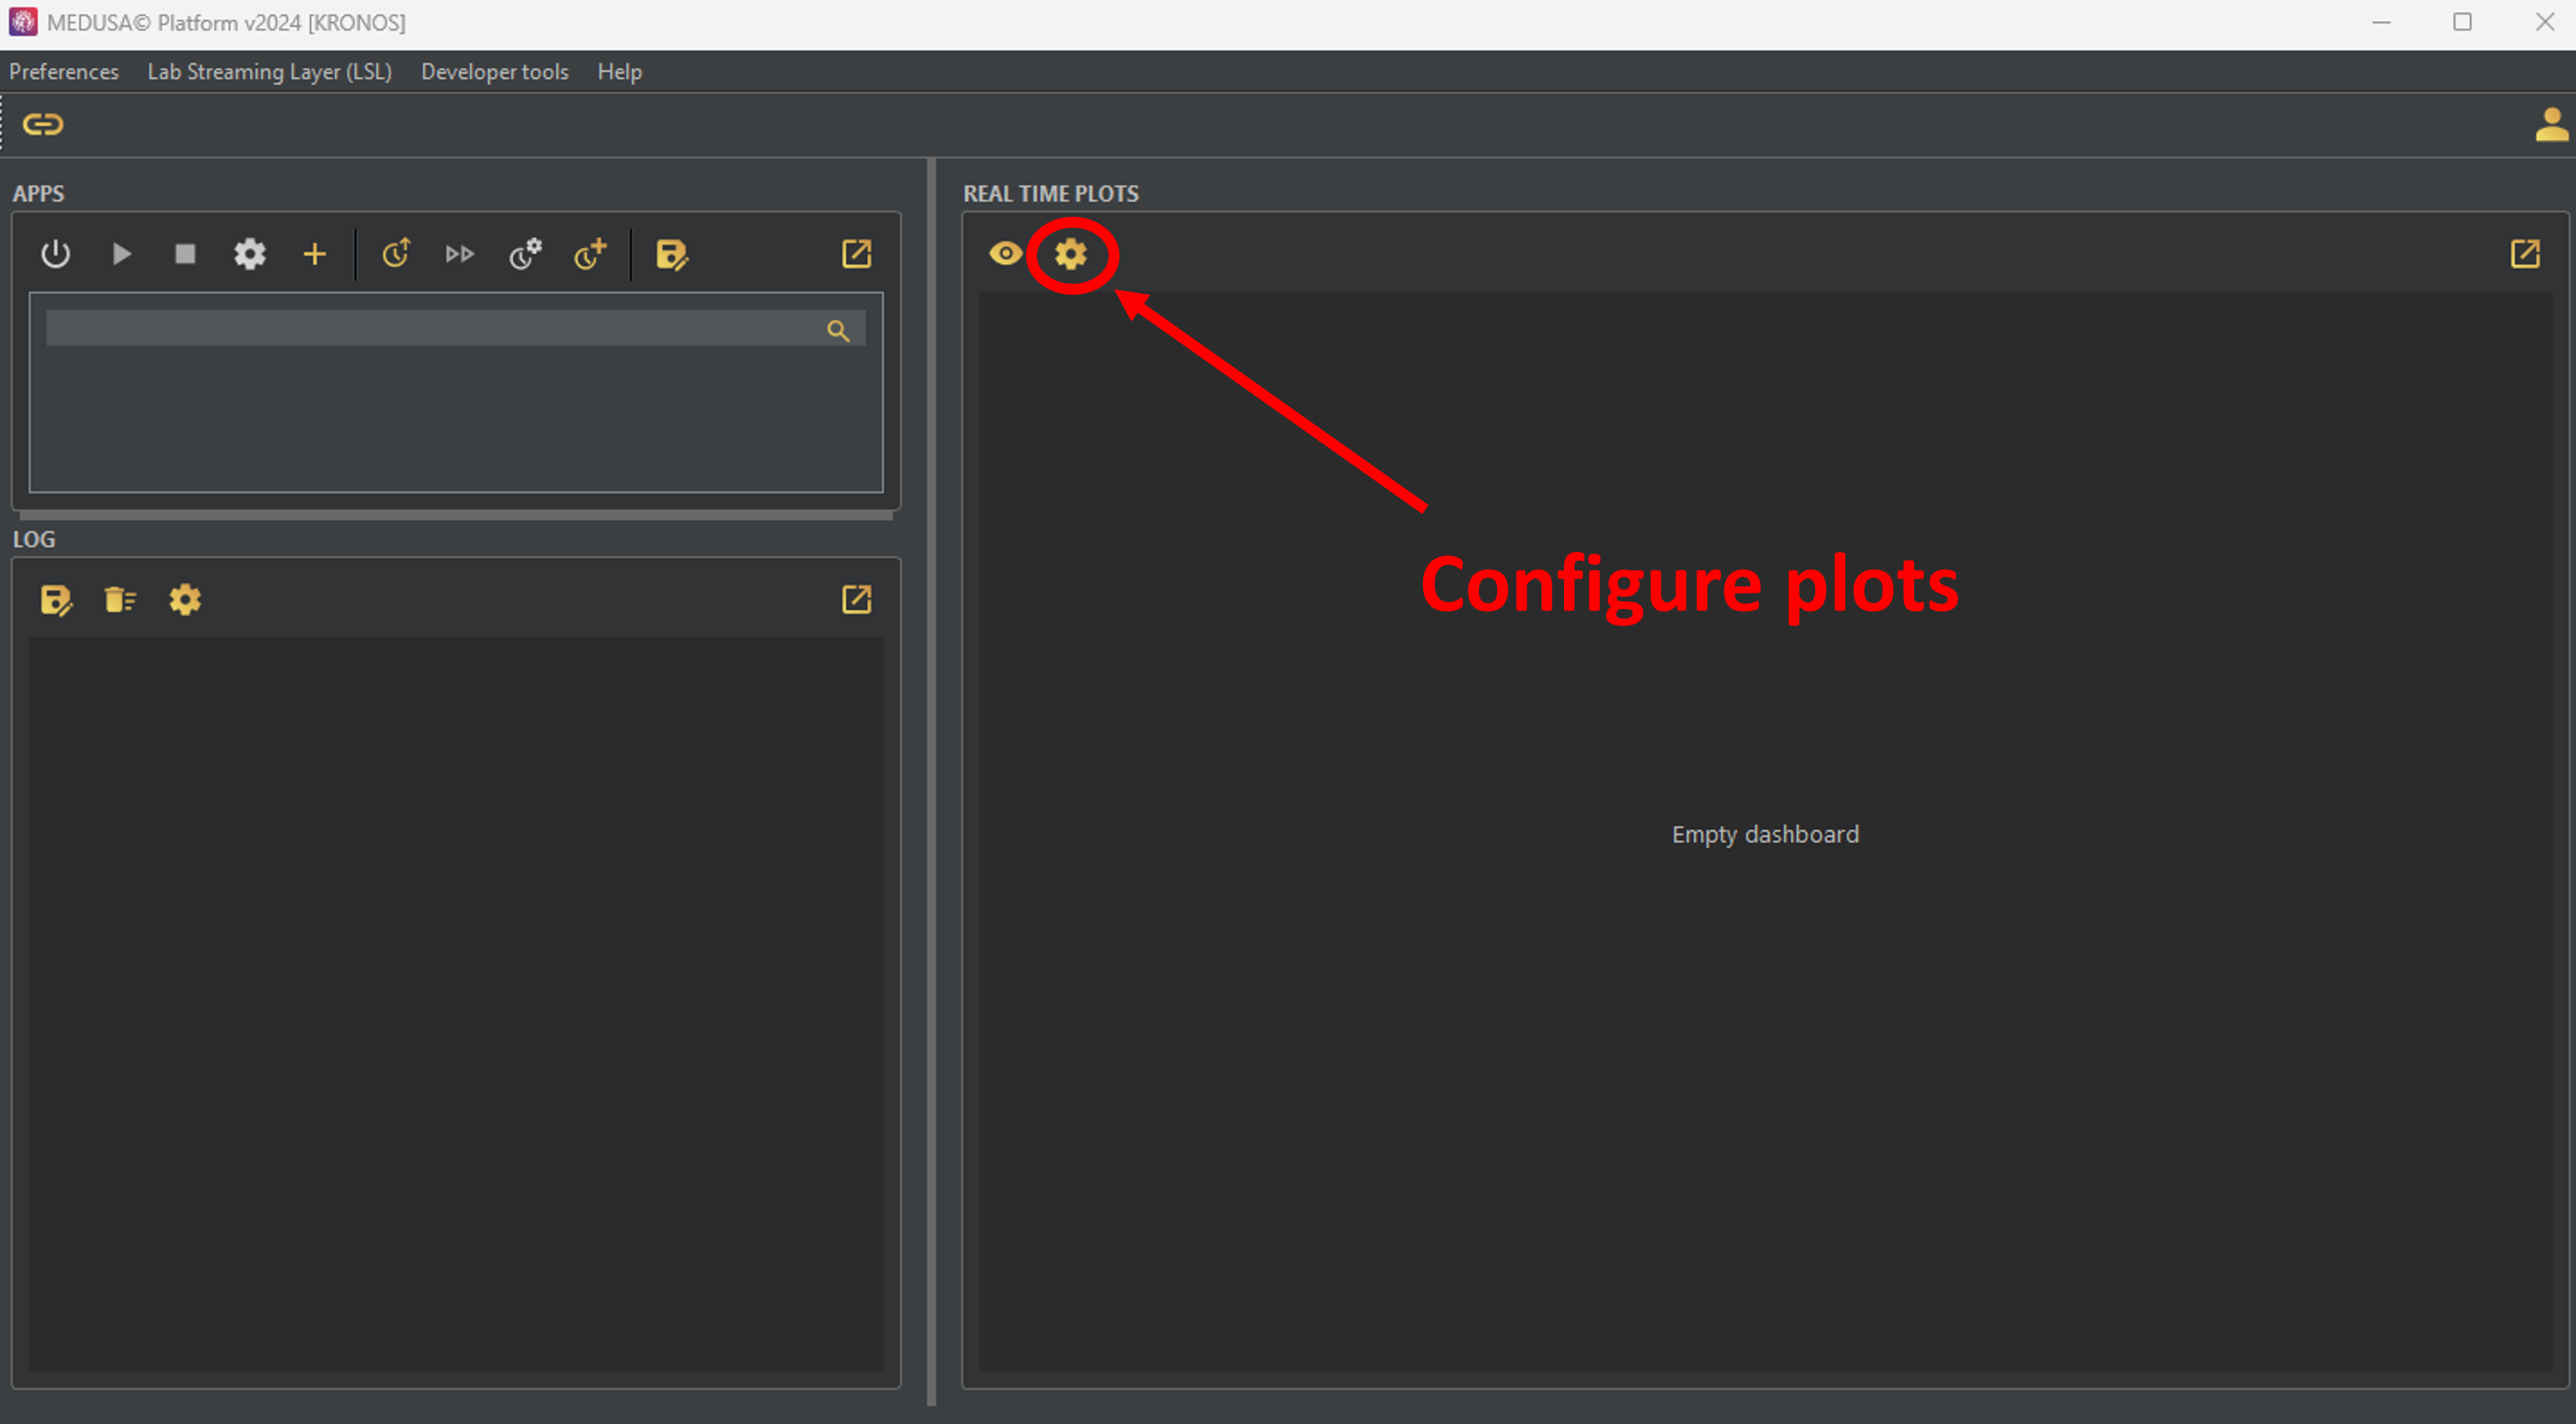Click the app play button

[x=121, y=254]
